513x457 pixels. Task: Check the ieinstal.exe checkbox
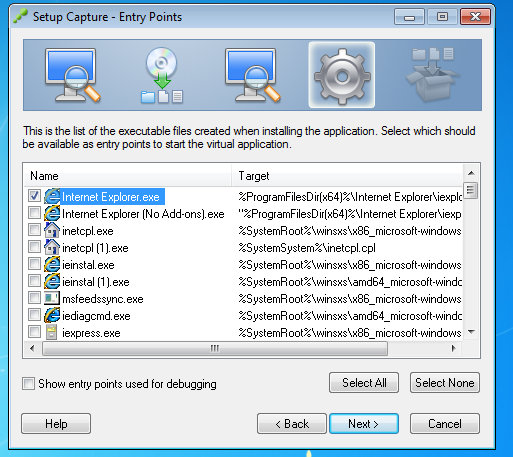(x=34, y=264)
